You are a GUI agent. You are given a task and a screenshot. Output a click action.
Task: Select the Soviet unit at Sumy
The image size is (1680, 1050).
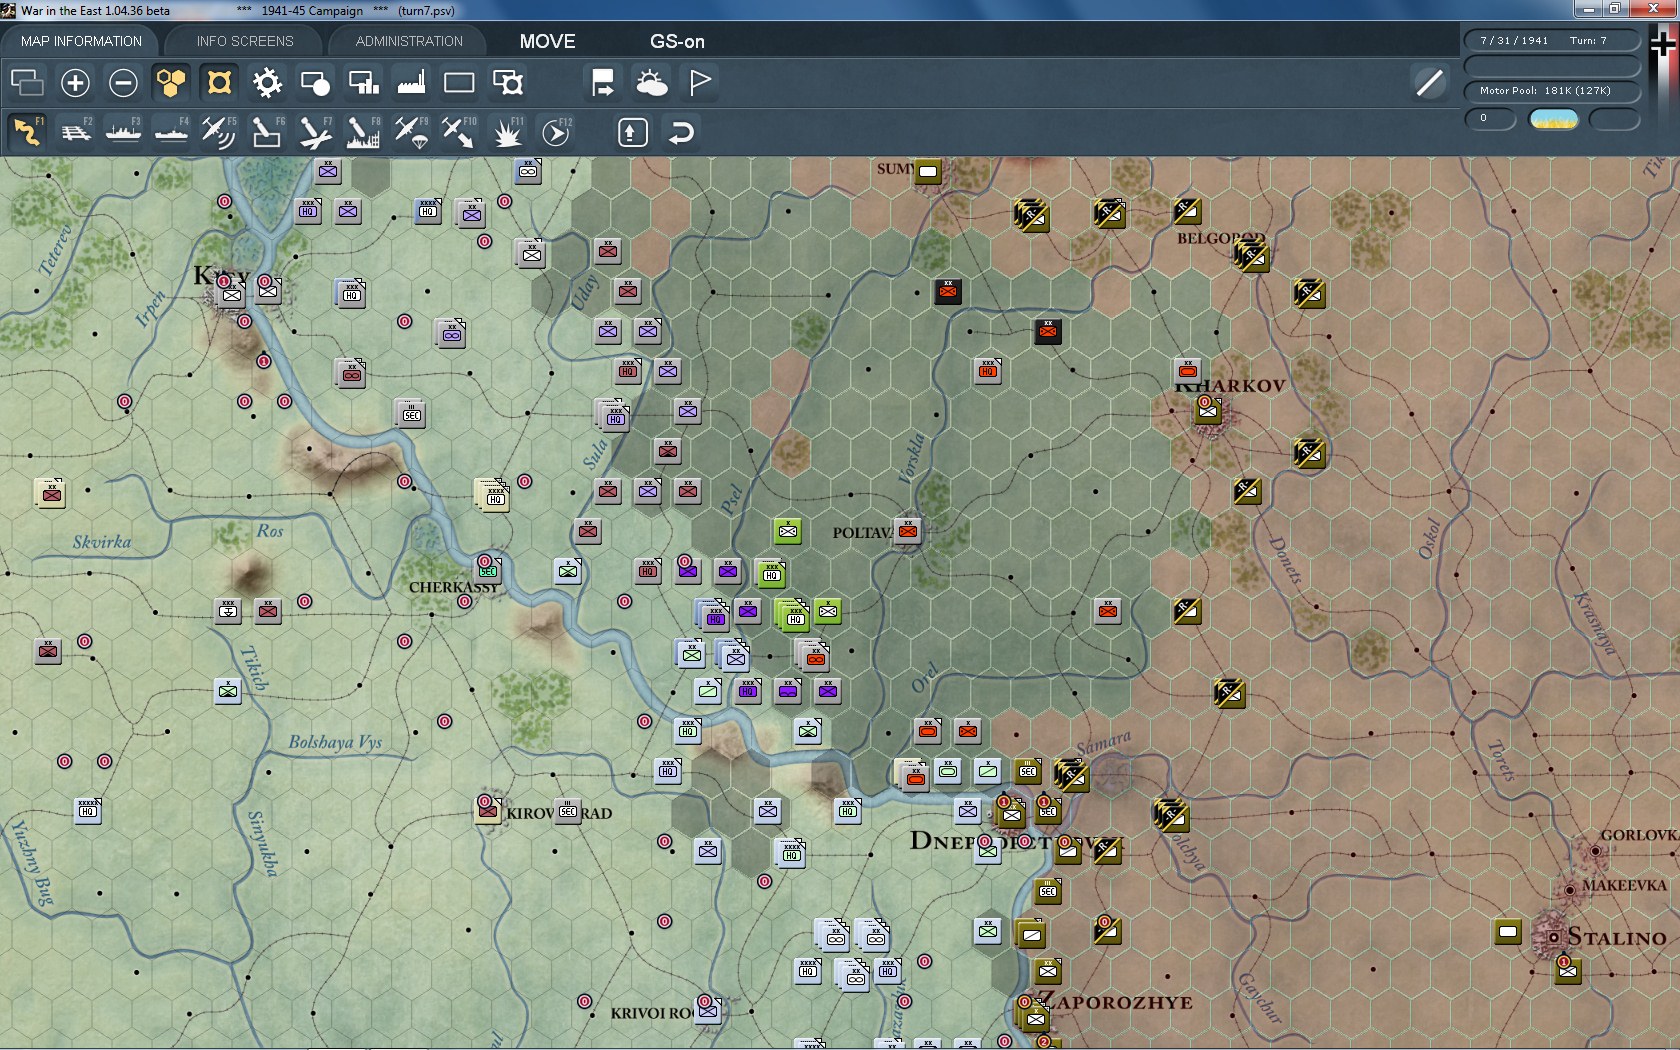coord(928,172)
